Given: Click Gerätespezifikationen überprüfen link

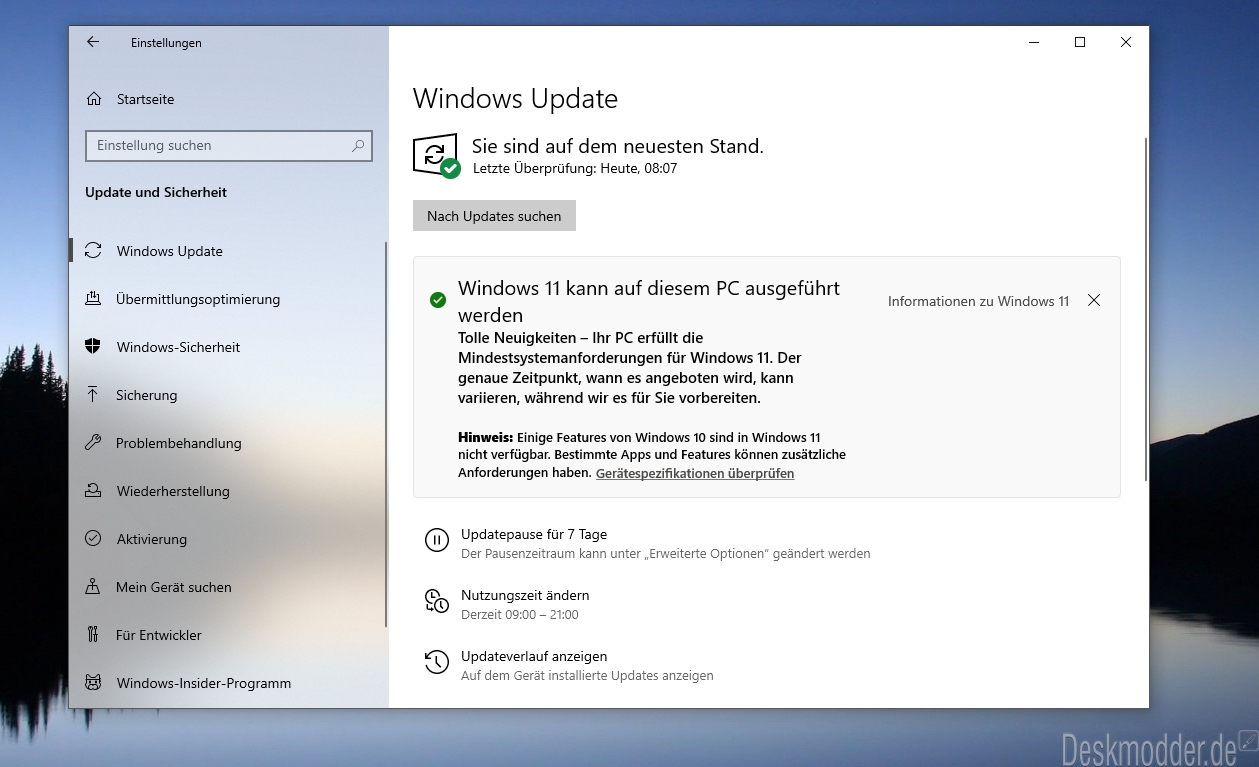Looking at the screenshot, I should point(695,474).
